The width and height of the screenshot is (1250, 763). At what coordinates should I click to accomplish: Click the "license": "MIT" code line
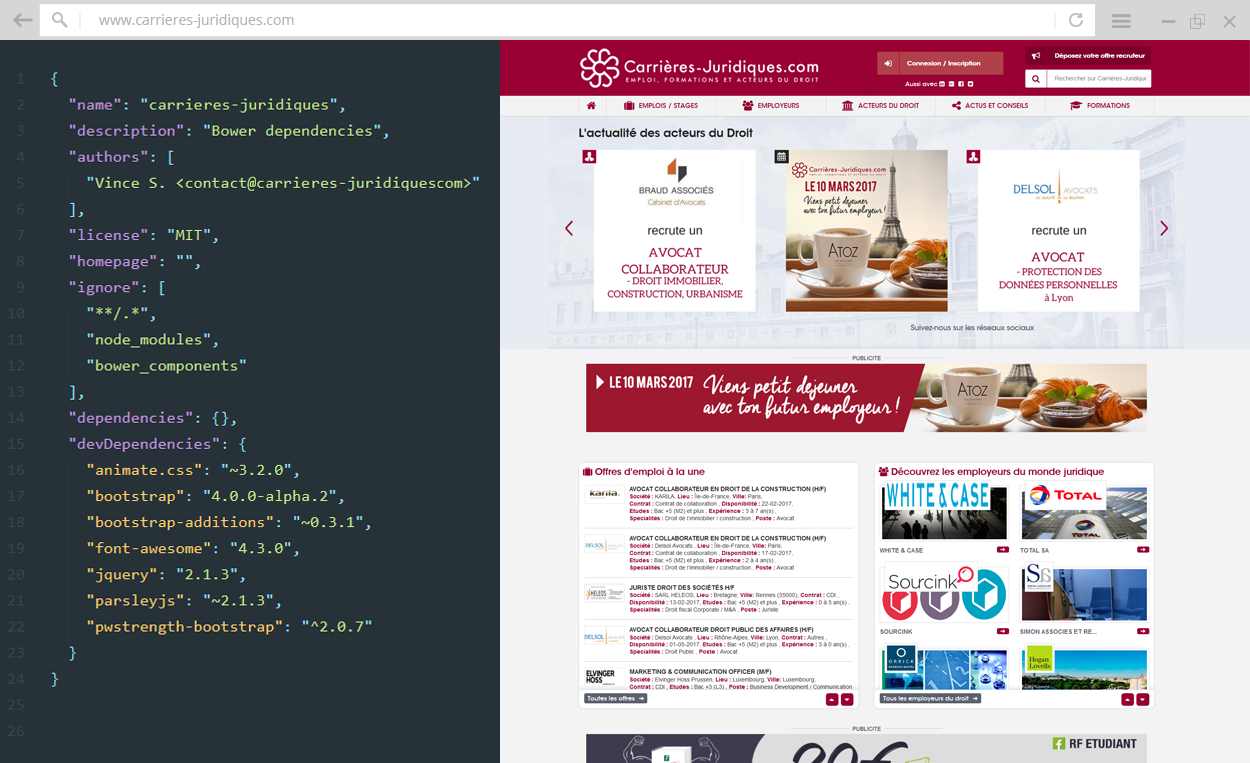click(144, 235)
